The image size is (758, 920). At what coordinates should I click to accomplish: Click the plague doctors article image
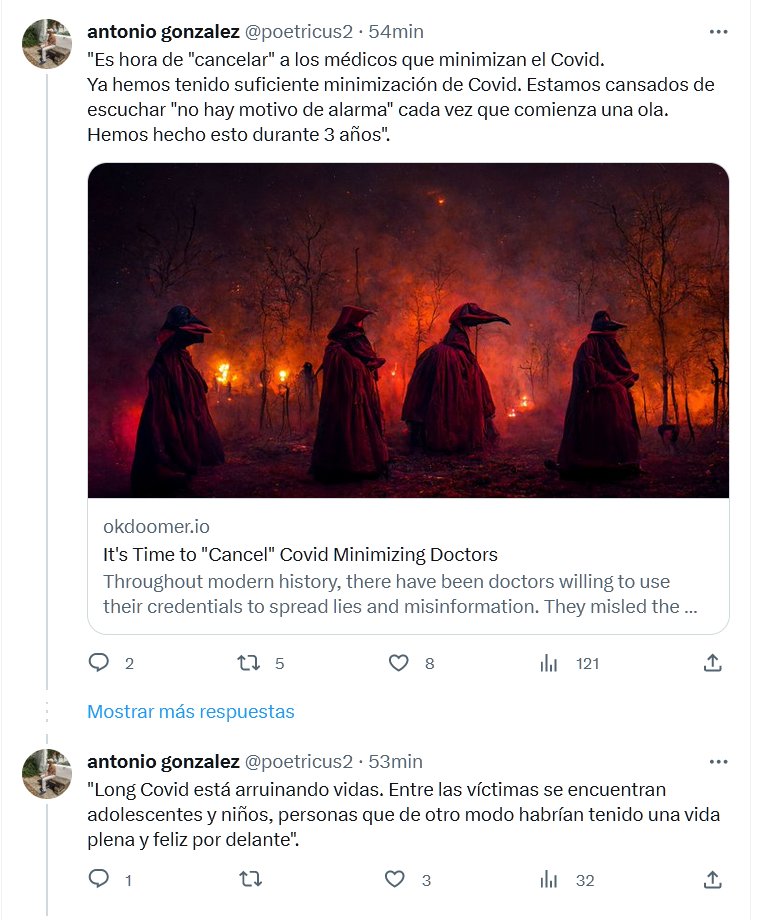click(x=408, y=330)
